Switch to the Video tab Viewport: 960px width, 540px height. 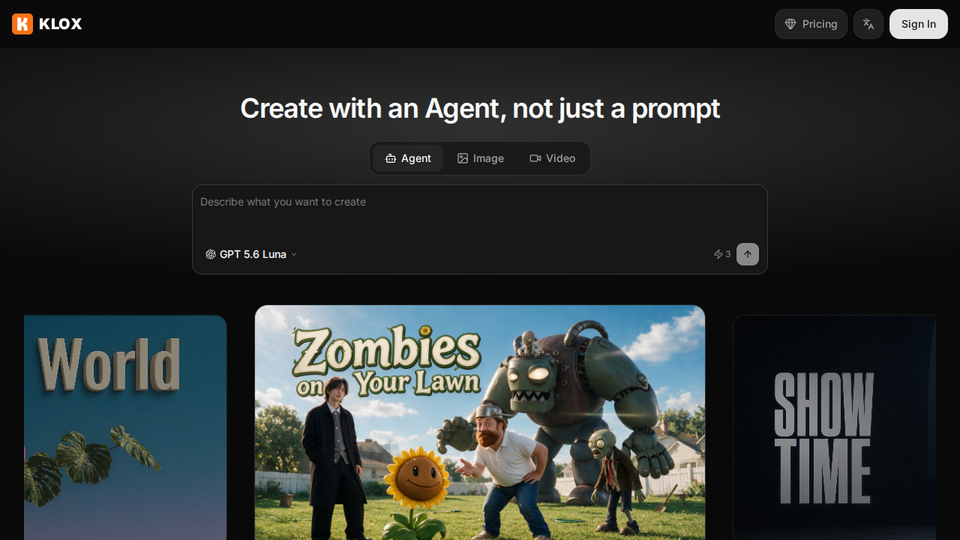[x=552, y=159]
